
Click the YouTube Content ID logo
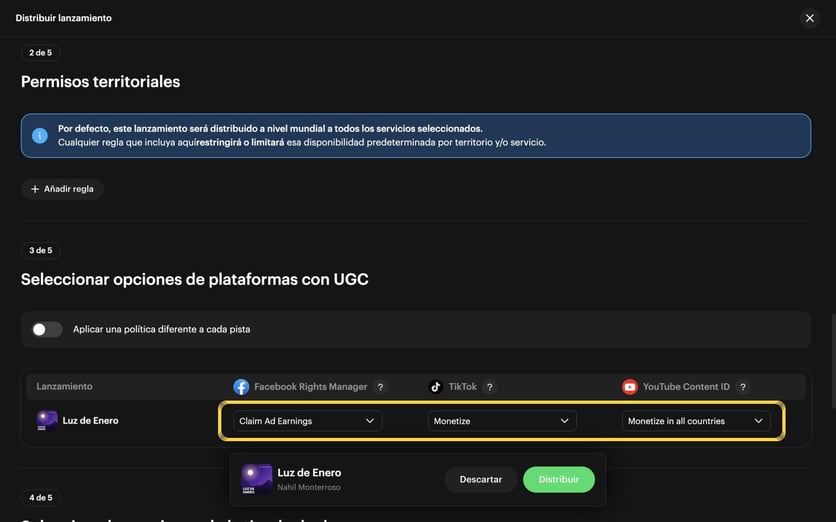(x=630, y=387)
